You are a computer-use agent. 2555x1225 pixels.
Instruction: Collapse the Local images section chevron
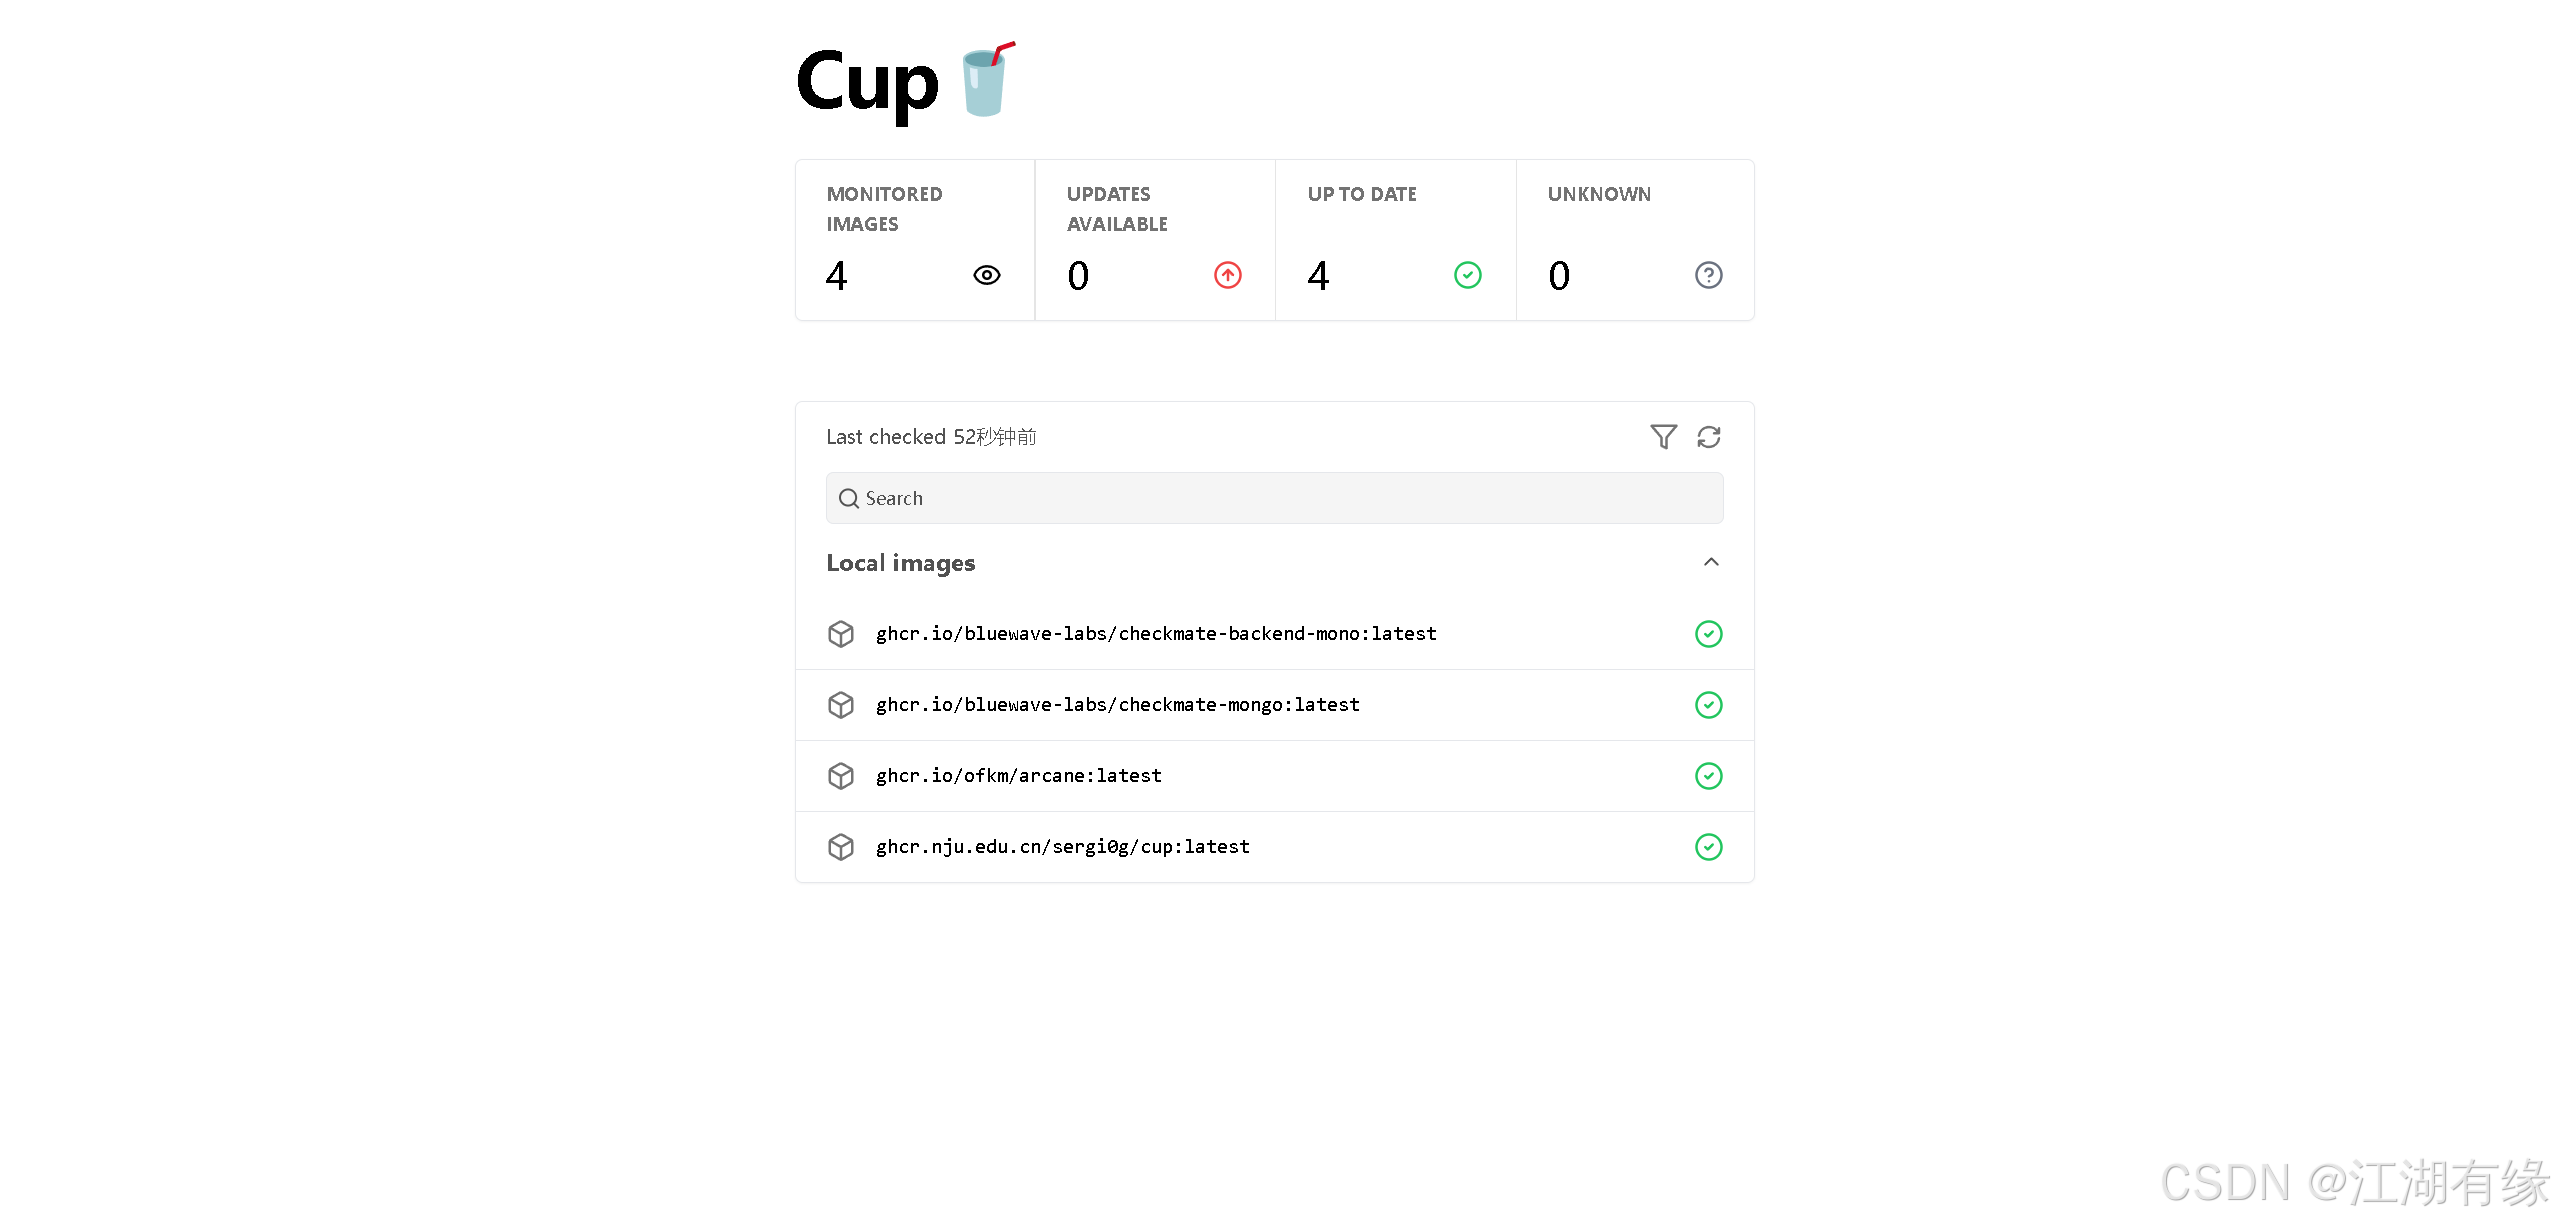[1711, 562]
